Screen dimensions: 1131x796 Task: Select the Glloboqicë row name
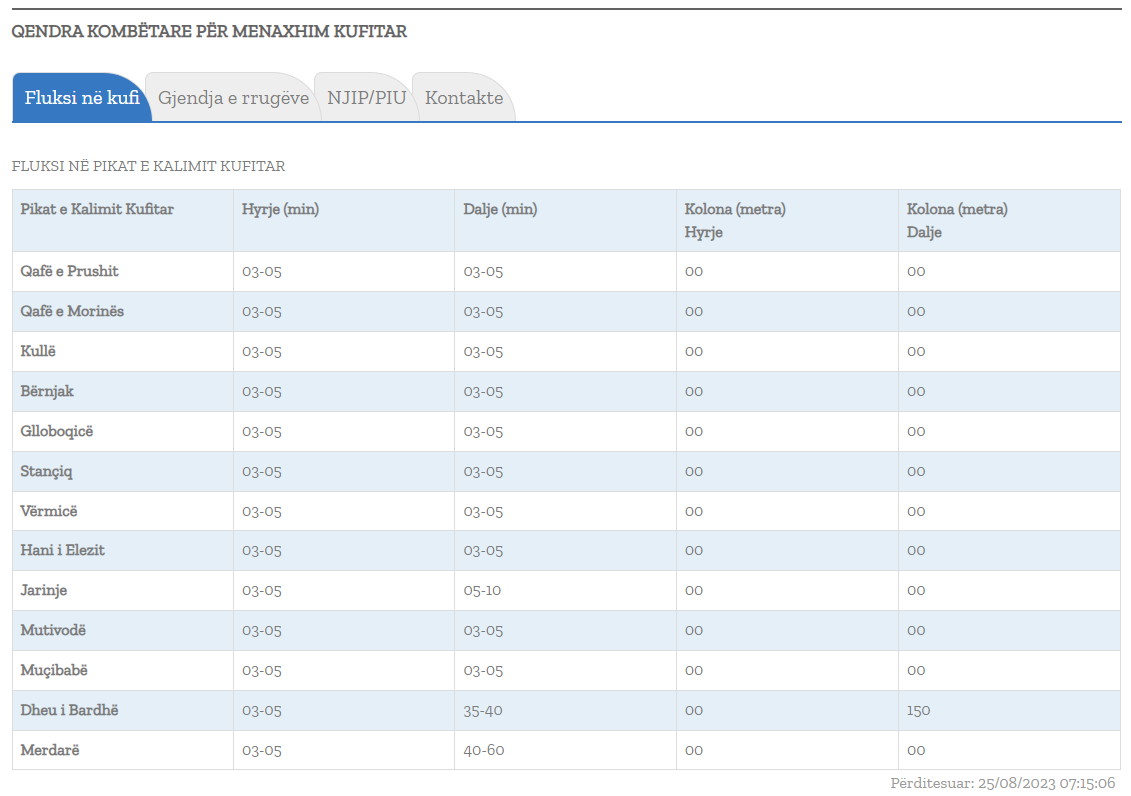(x=57, y=431)
